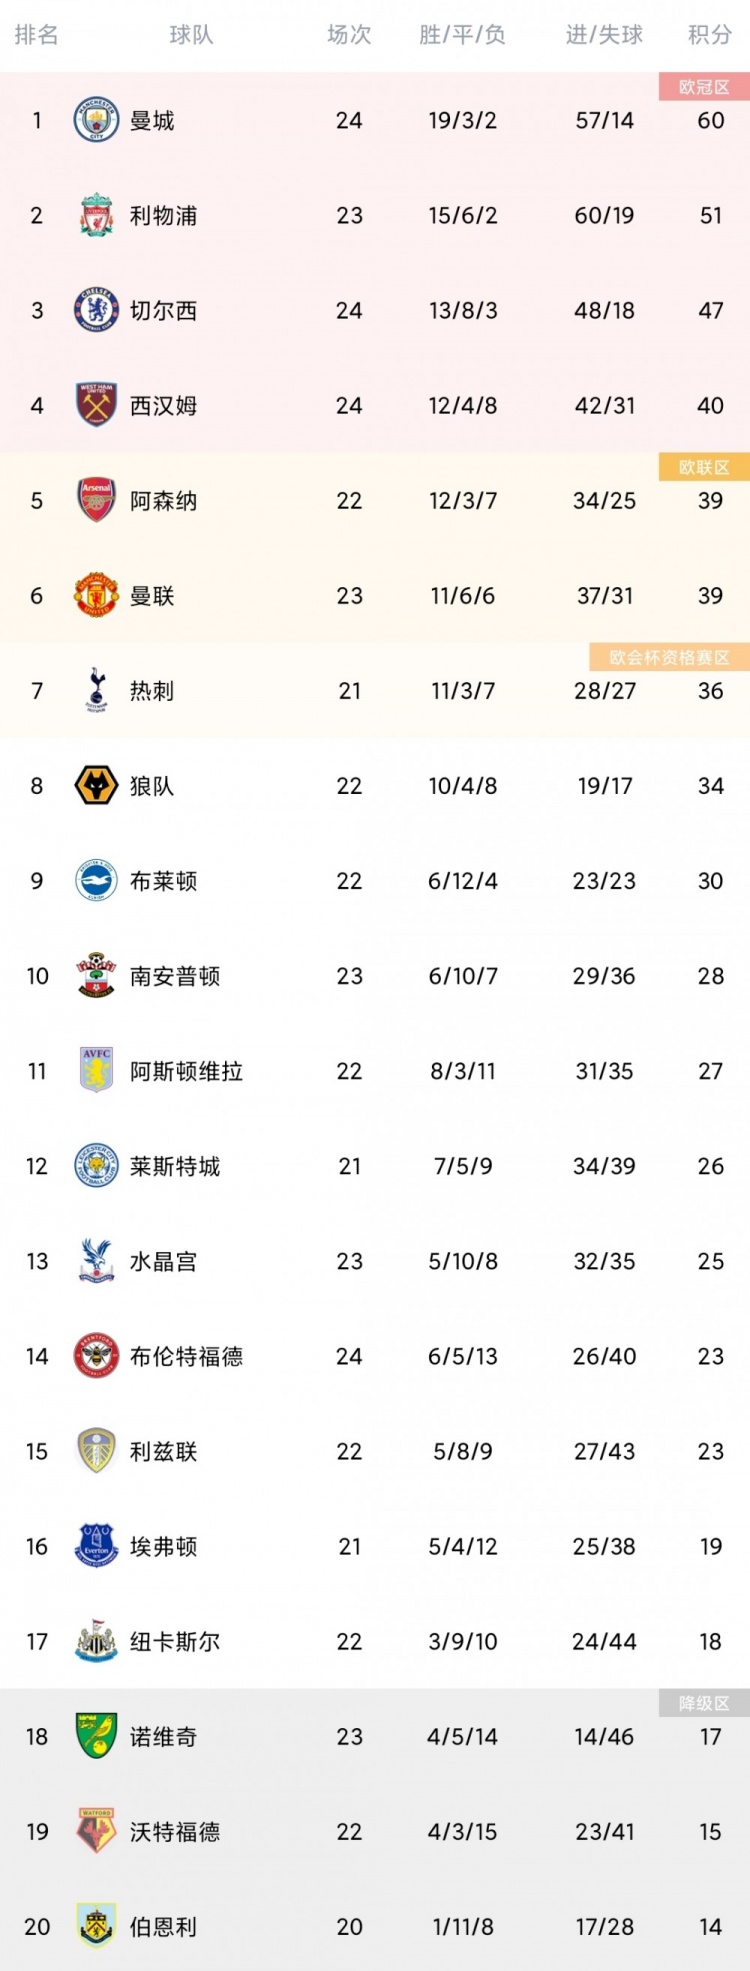Select the Burnley club crest
The width and height of the screenshot is (750, 1971).
coord(97,1926)
